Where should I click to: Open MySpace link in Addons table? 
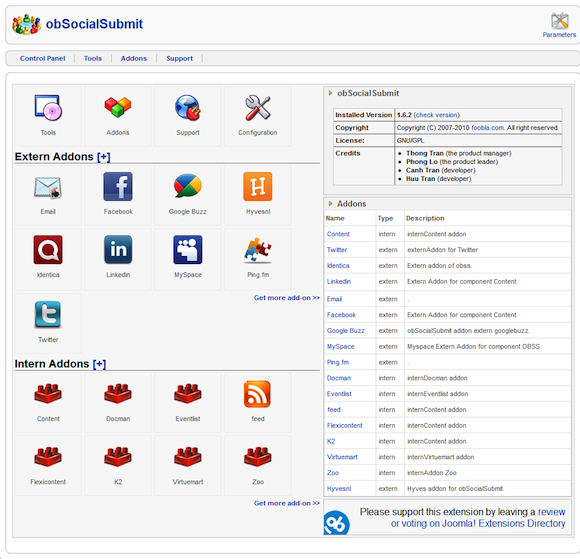click(x=340, y=347)
